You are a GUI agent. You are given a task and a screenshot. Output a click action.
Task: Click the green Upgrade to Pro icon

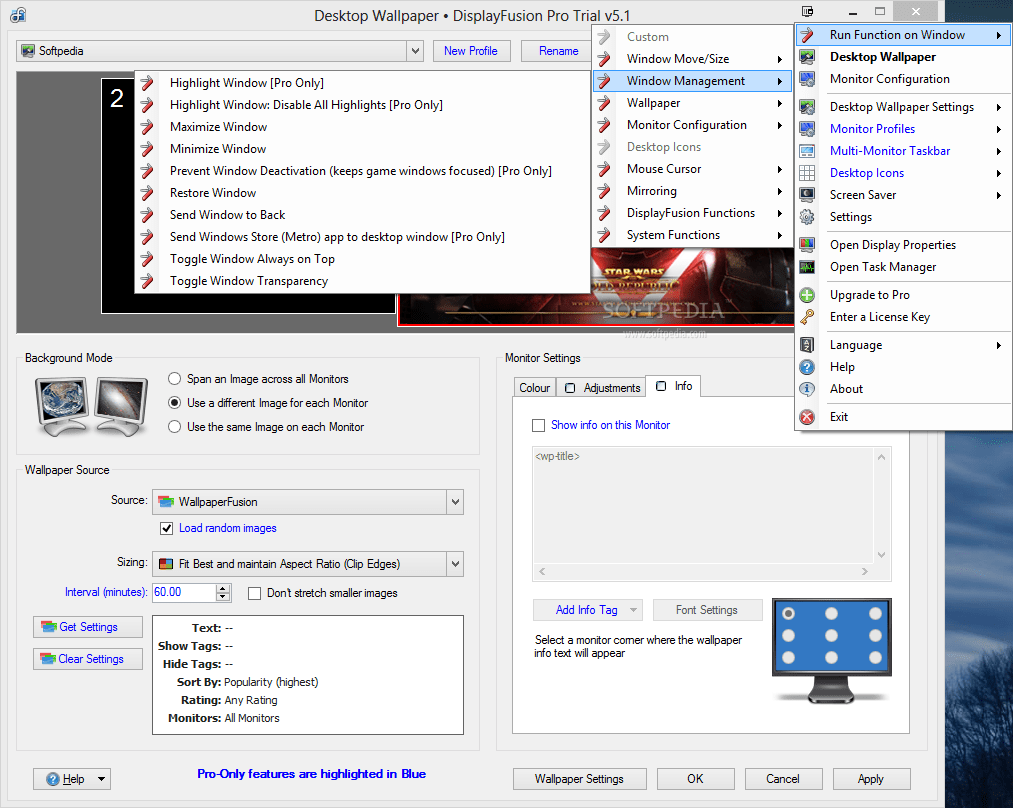coord(806,294)
